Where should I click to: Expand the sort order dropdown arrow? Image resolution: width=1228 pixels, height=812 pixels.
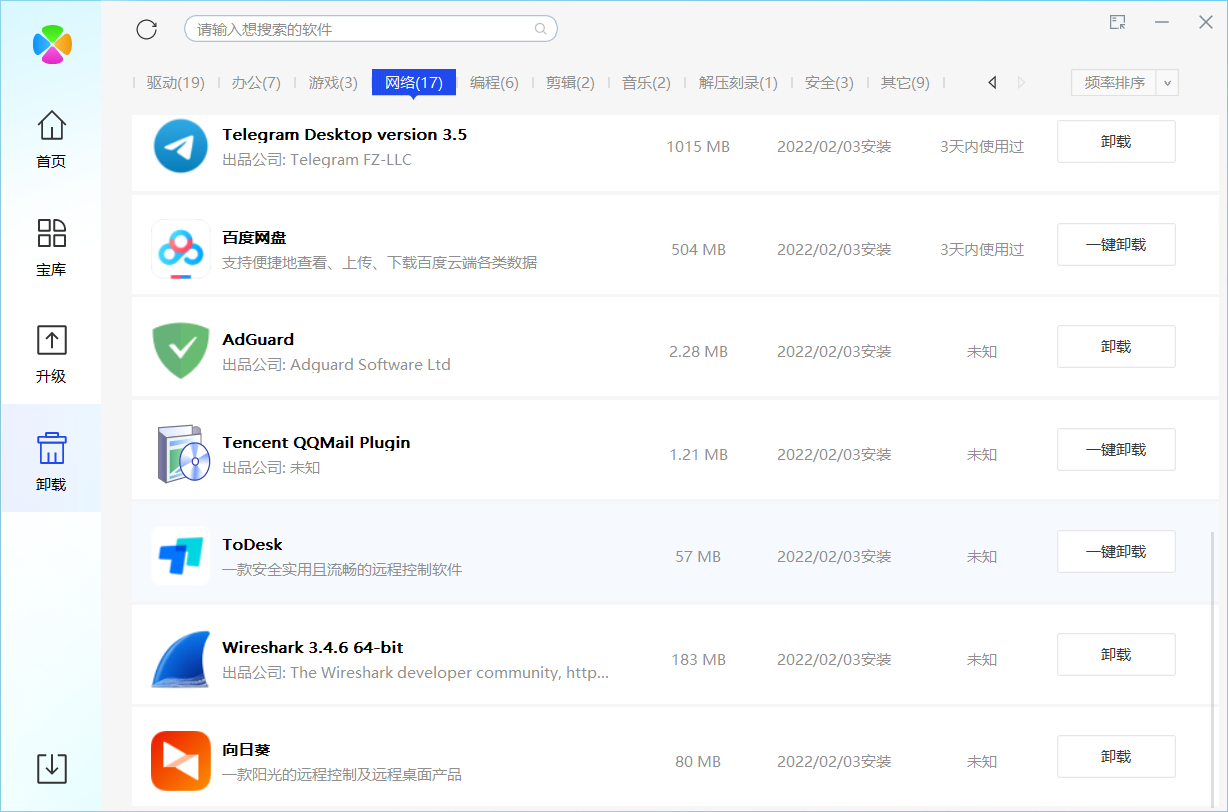pyautogui.click(x=1168, y=82)
